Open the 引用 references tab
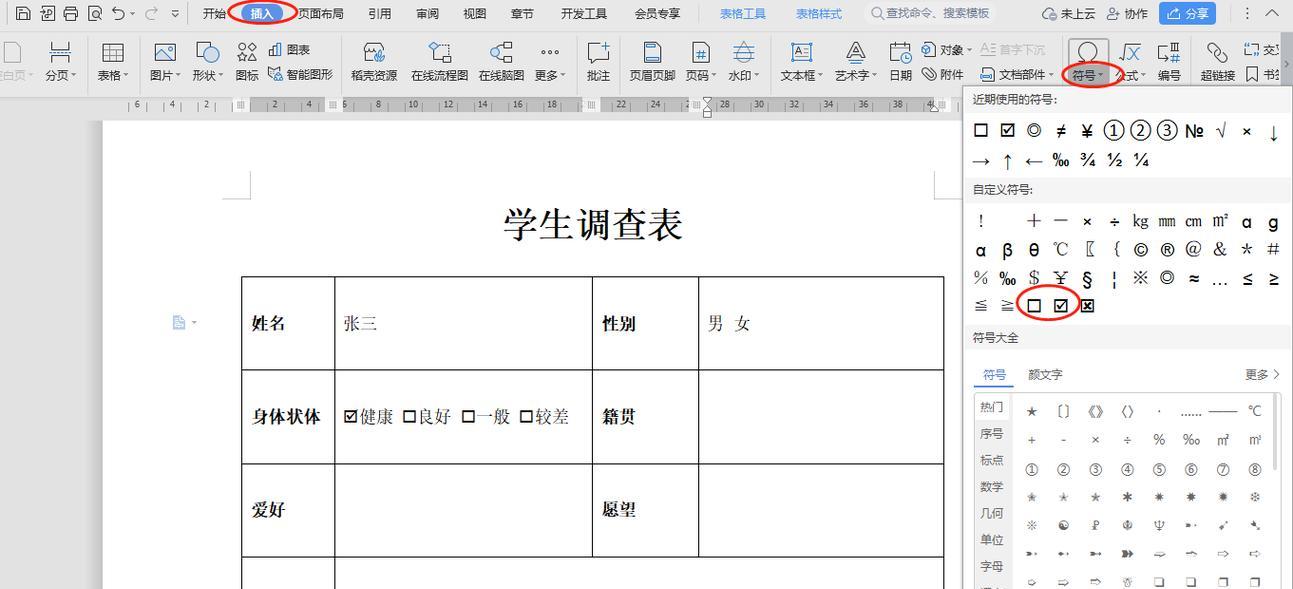This screenshot has width=1293, height=589. coord(379,14)
